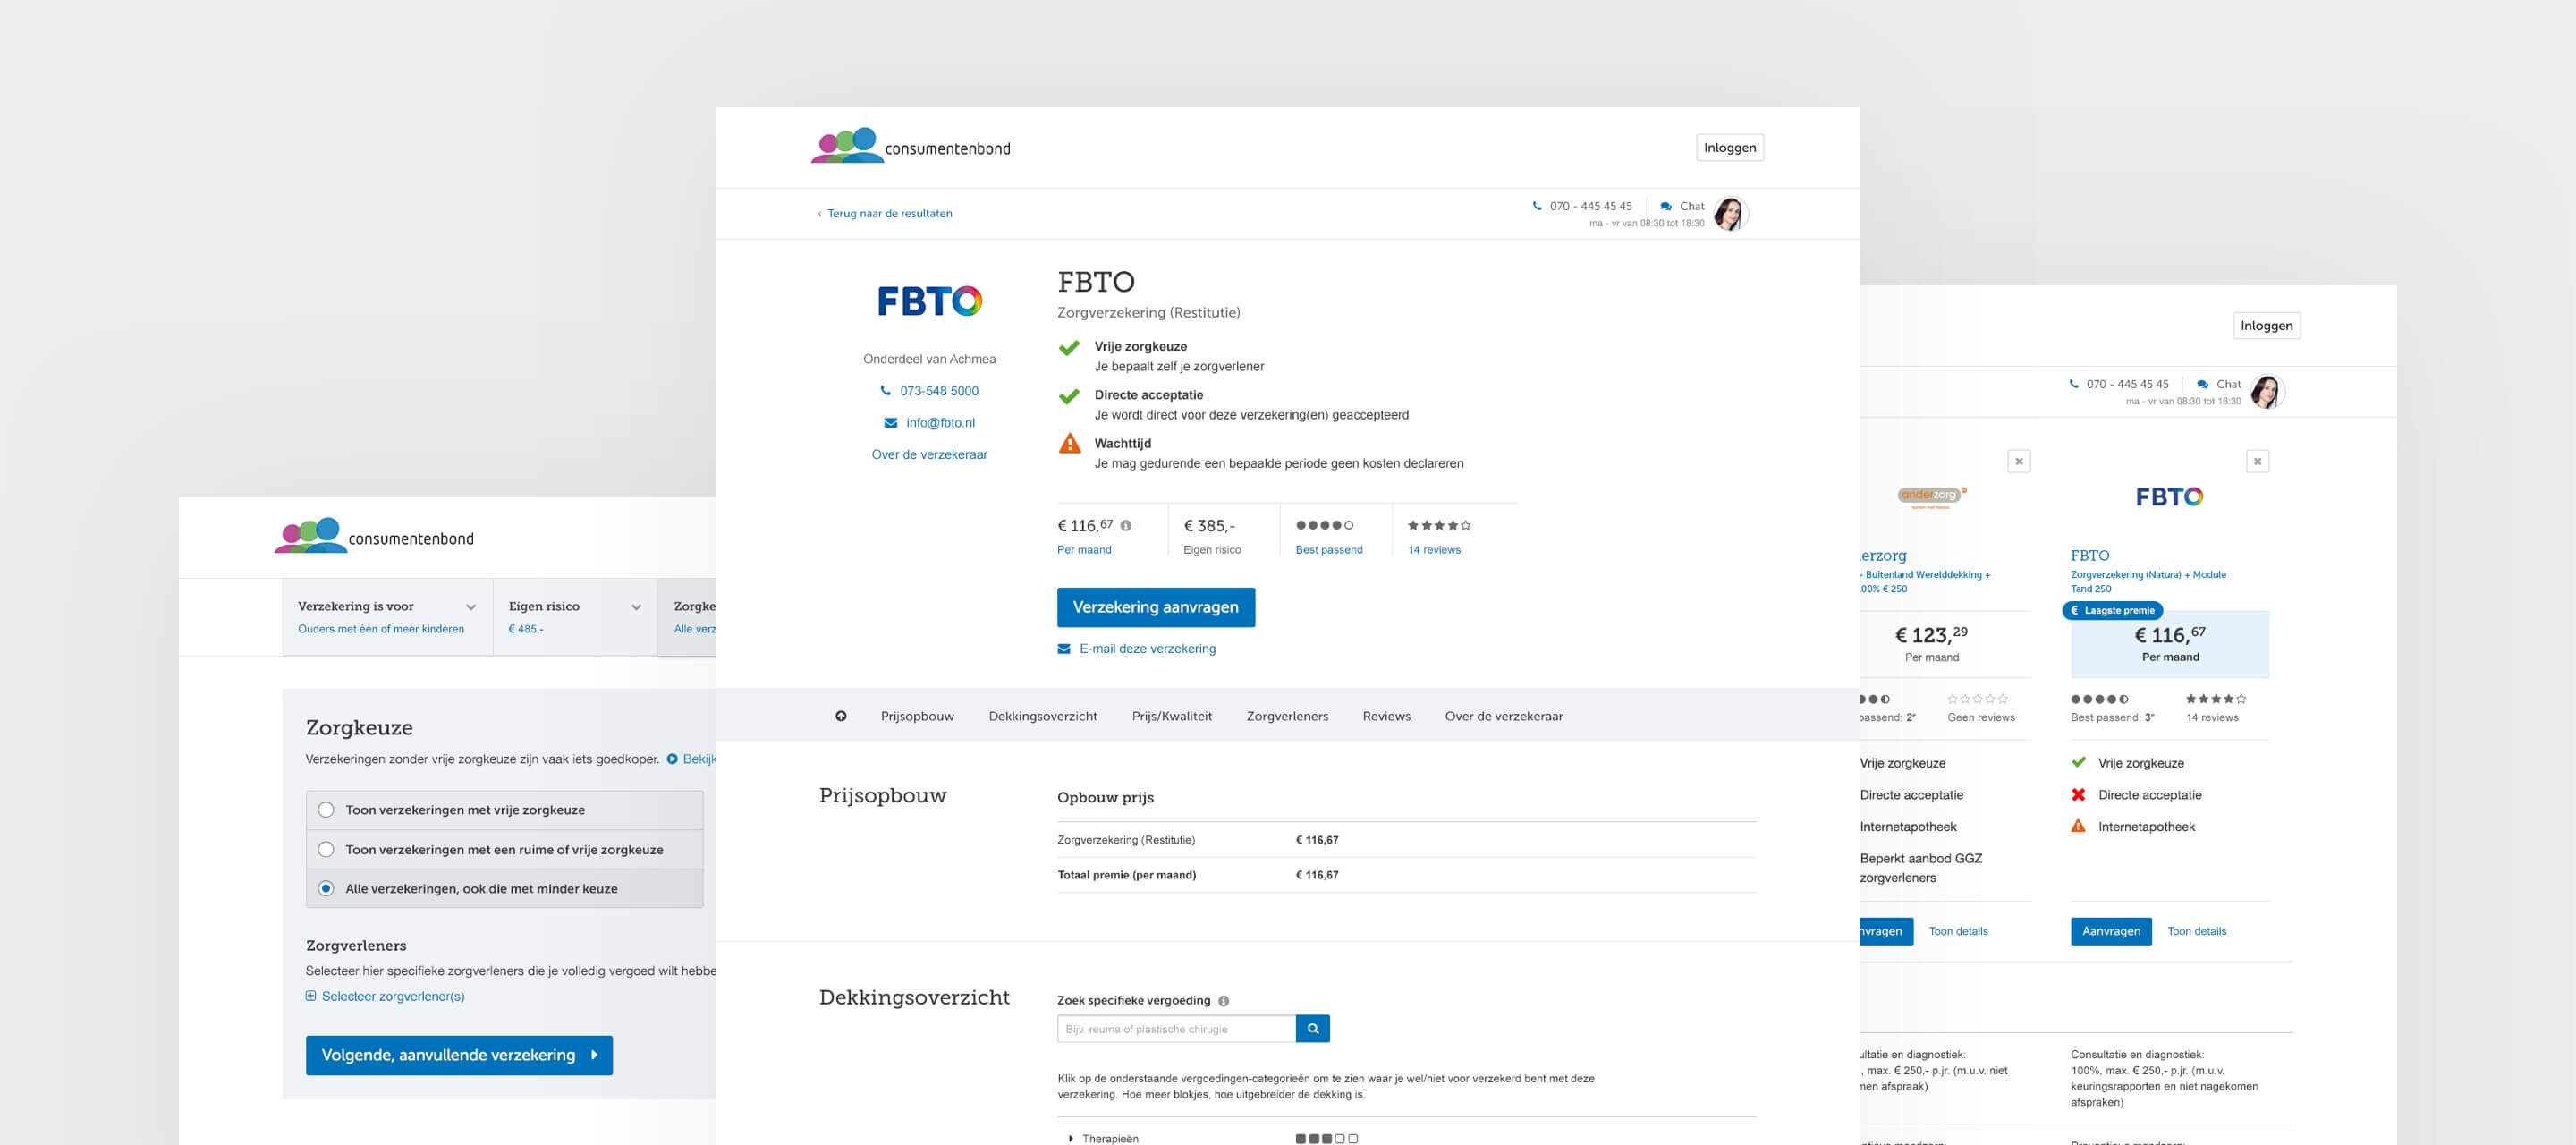Open the Verzekering is voor dropdown
2576x1145 pixels.
[387, 617]
